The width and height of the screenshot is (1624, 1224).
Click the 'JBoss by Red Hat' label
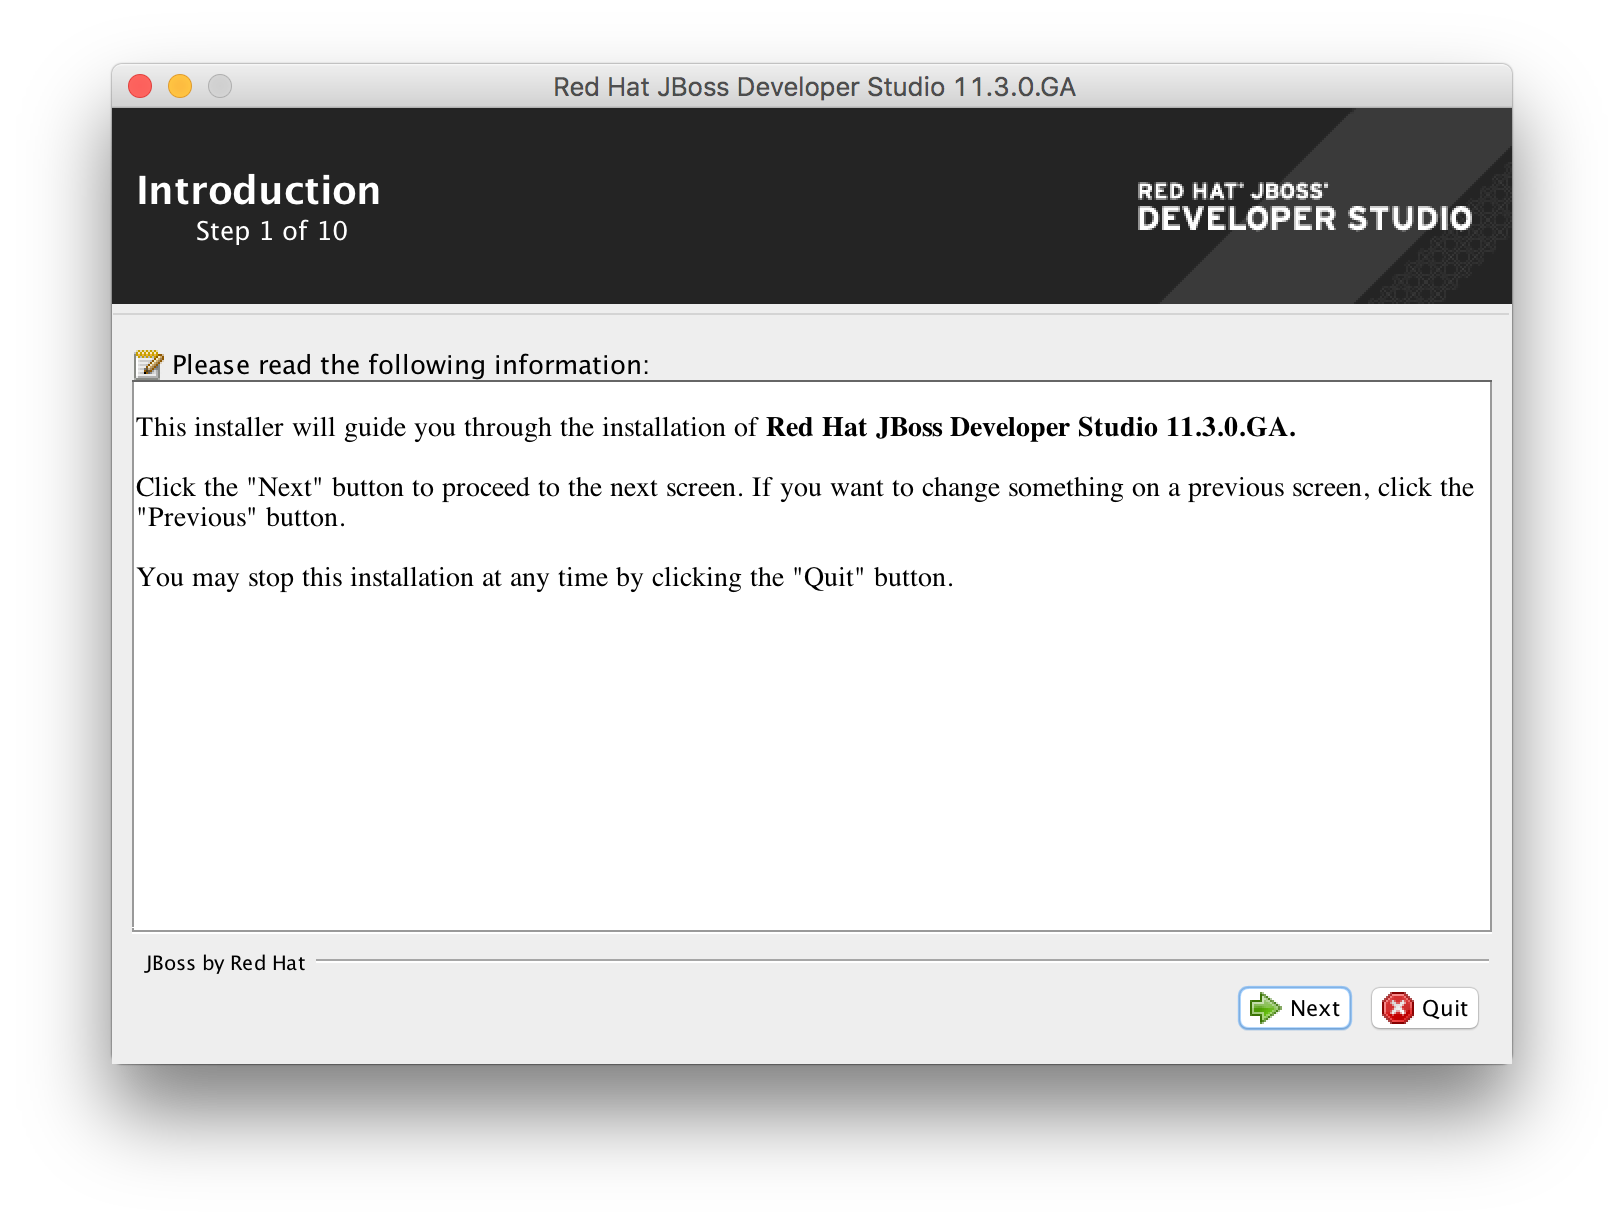click(225, 963)
